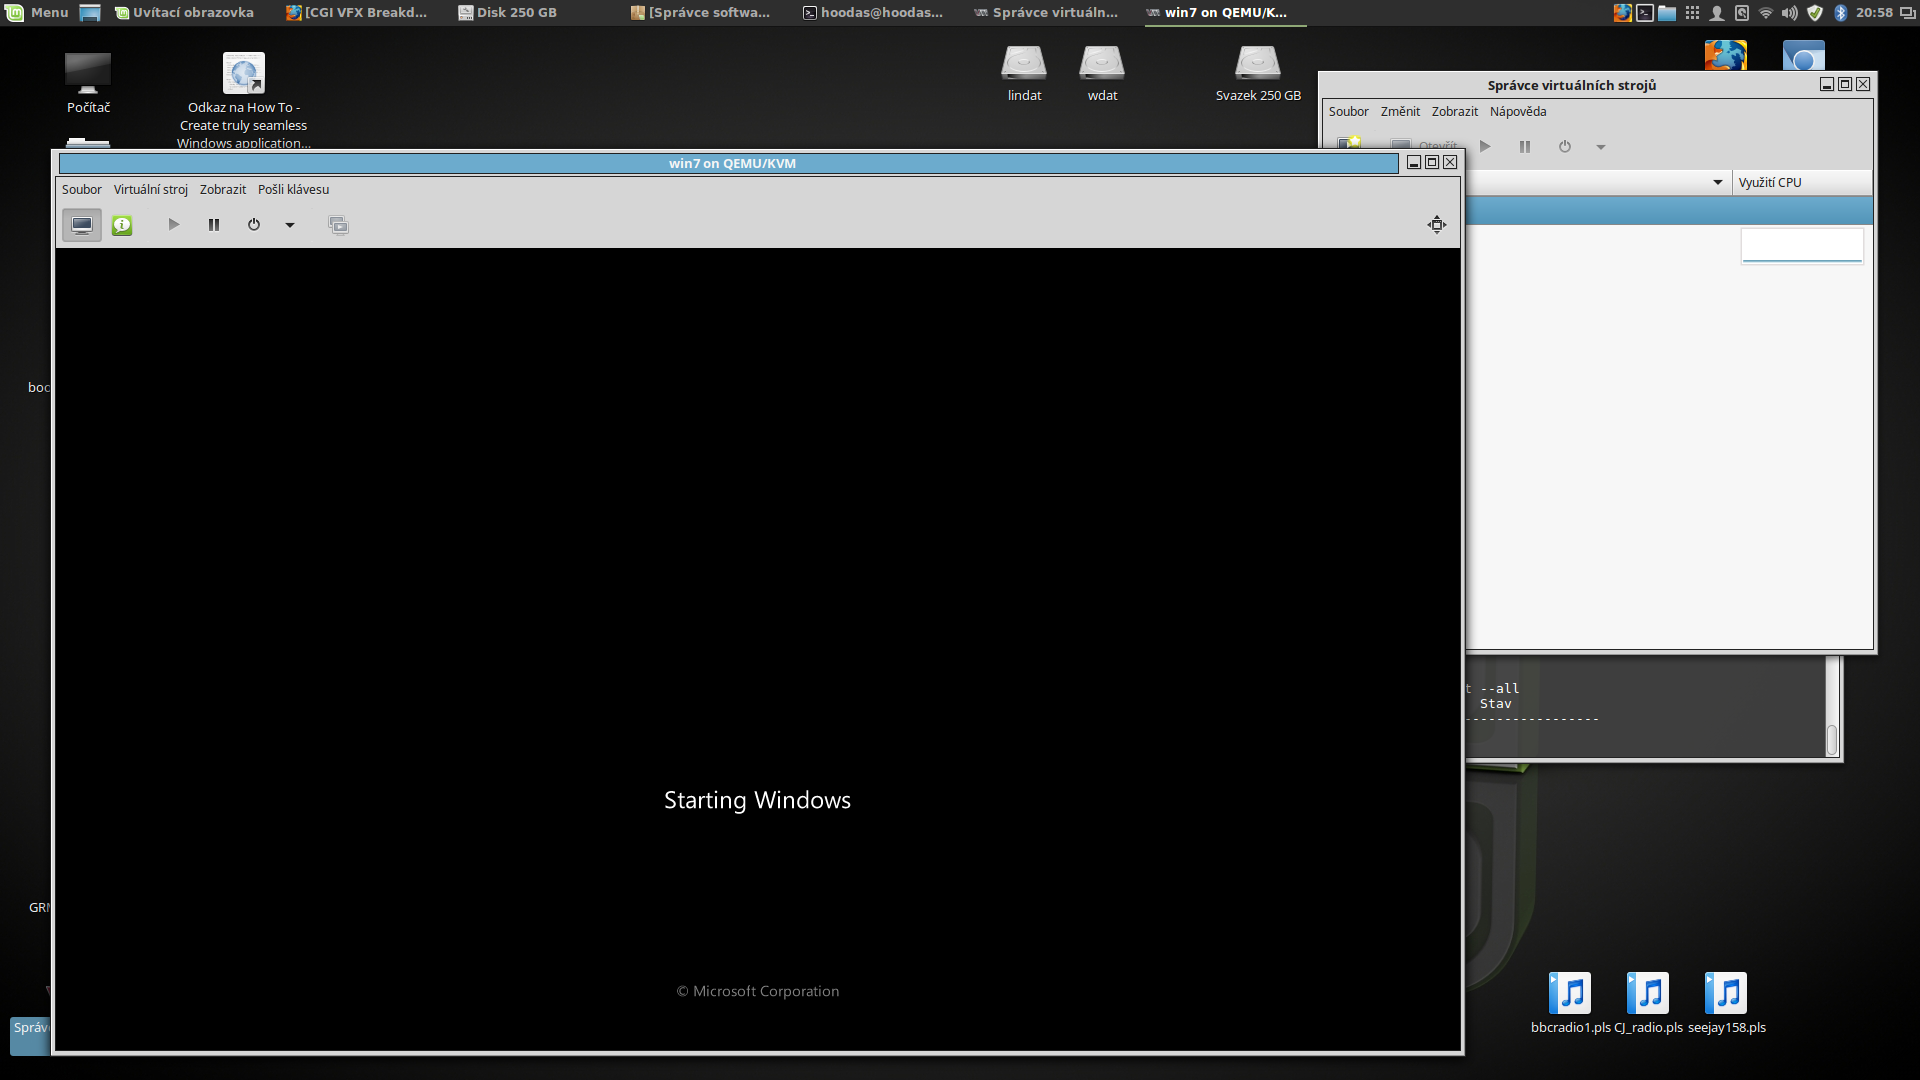
Task: Open bbcradio1.pls playlist file
Action: tap(1570, 1003)
